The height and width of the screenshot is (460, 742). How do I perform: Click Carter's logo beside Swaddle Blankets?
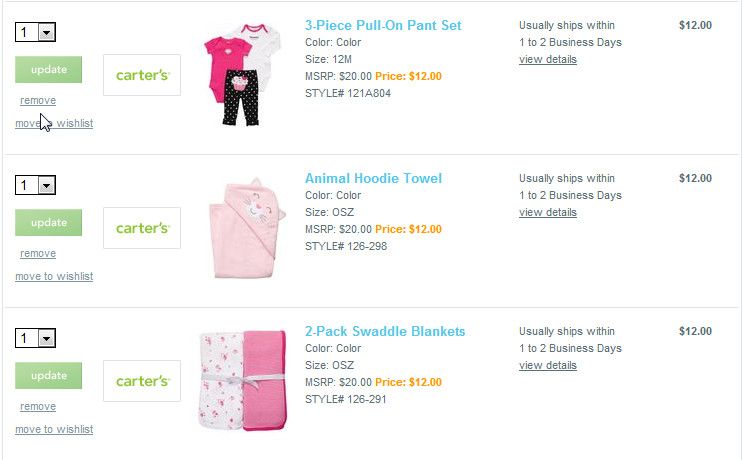[142, 381]
